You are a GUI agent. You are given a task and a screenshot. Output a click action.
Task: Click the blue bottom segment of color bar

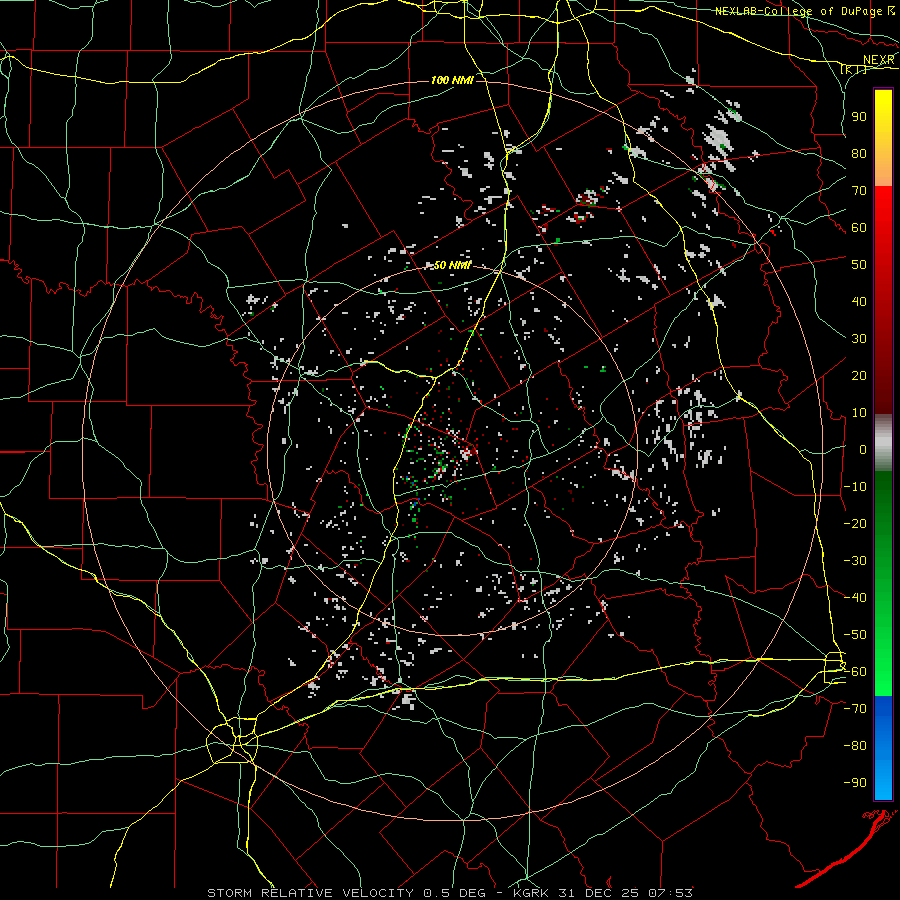tap(883, 747)
